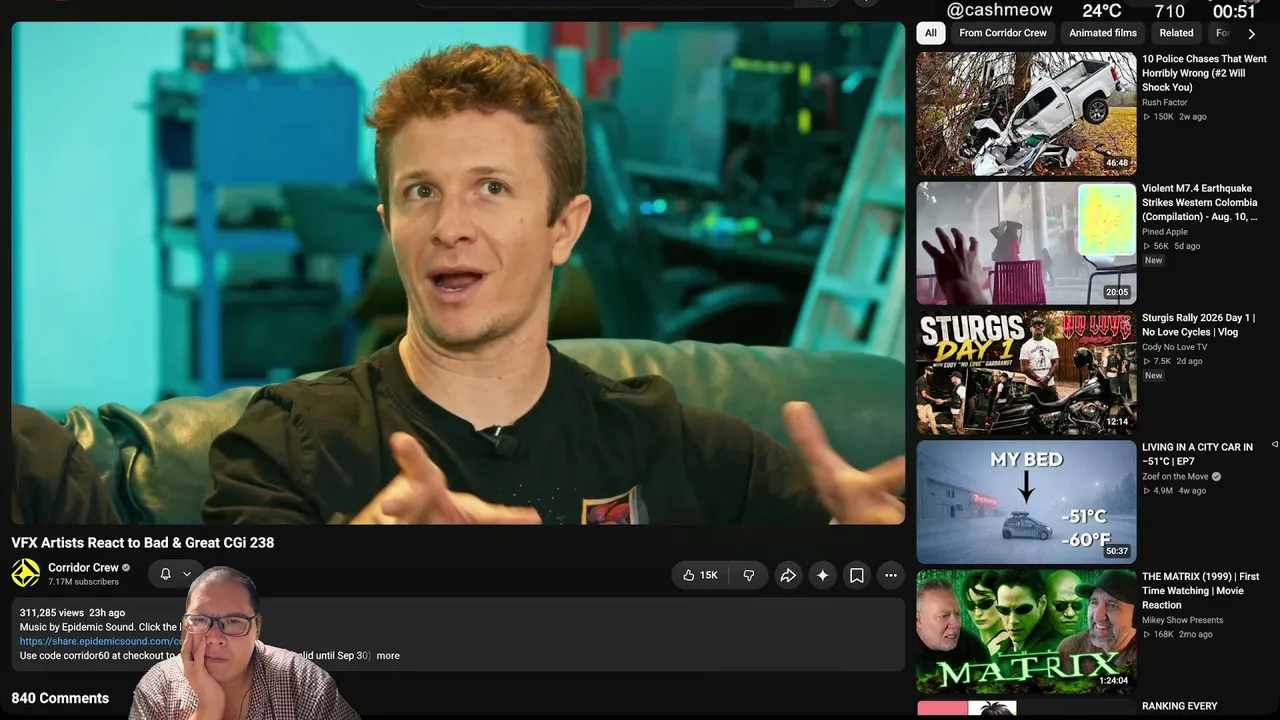Click the "VFX Artists React to Bad & Great CGi 238" title
Image resolution: width=1280 pixels, height=720 pixels.
[143, 543]
